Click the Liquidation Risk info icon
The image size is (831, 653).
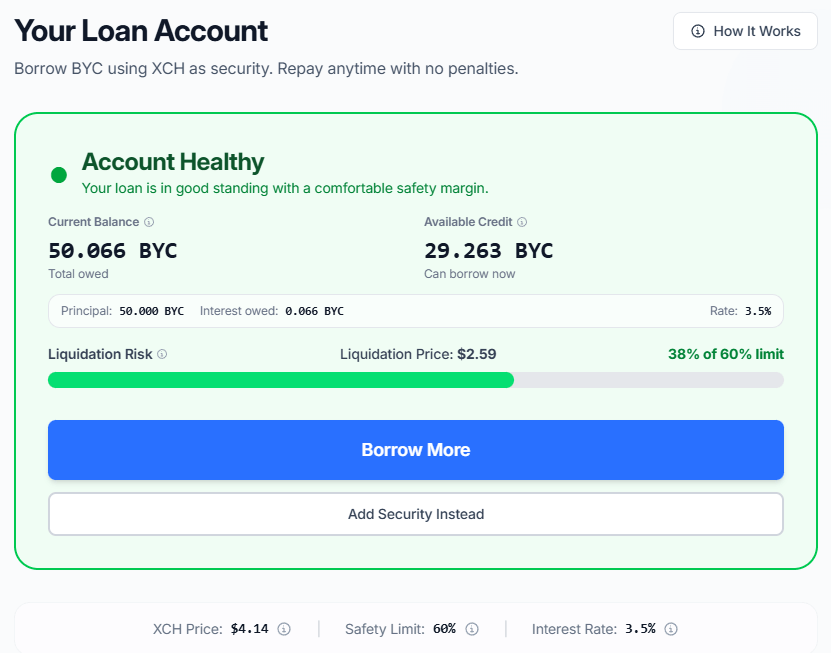point(162,354)
